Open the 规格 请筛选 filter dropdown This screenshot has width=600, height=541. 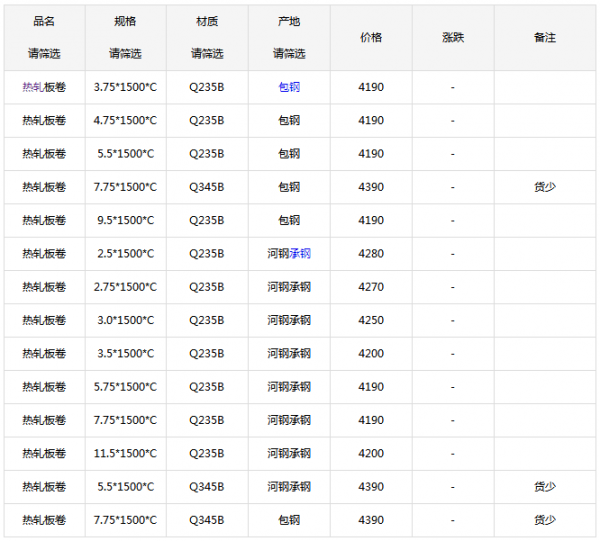tap(125, 54)
